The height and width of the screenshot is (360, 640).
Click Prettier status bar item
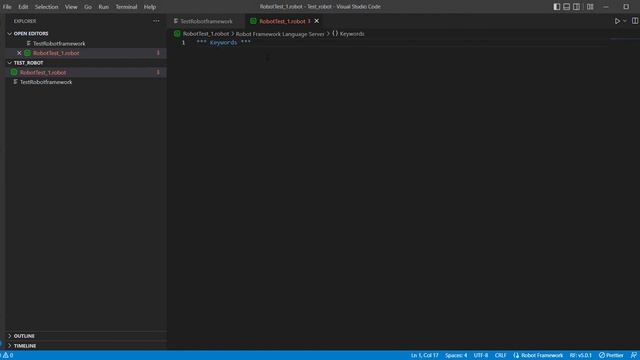611,356
